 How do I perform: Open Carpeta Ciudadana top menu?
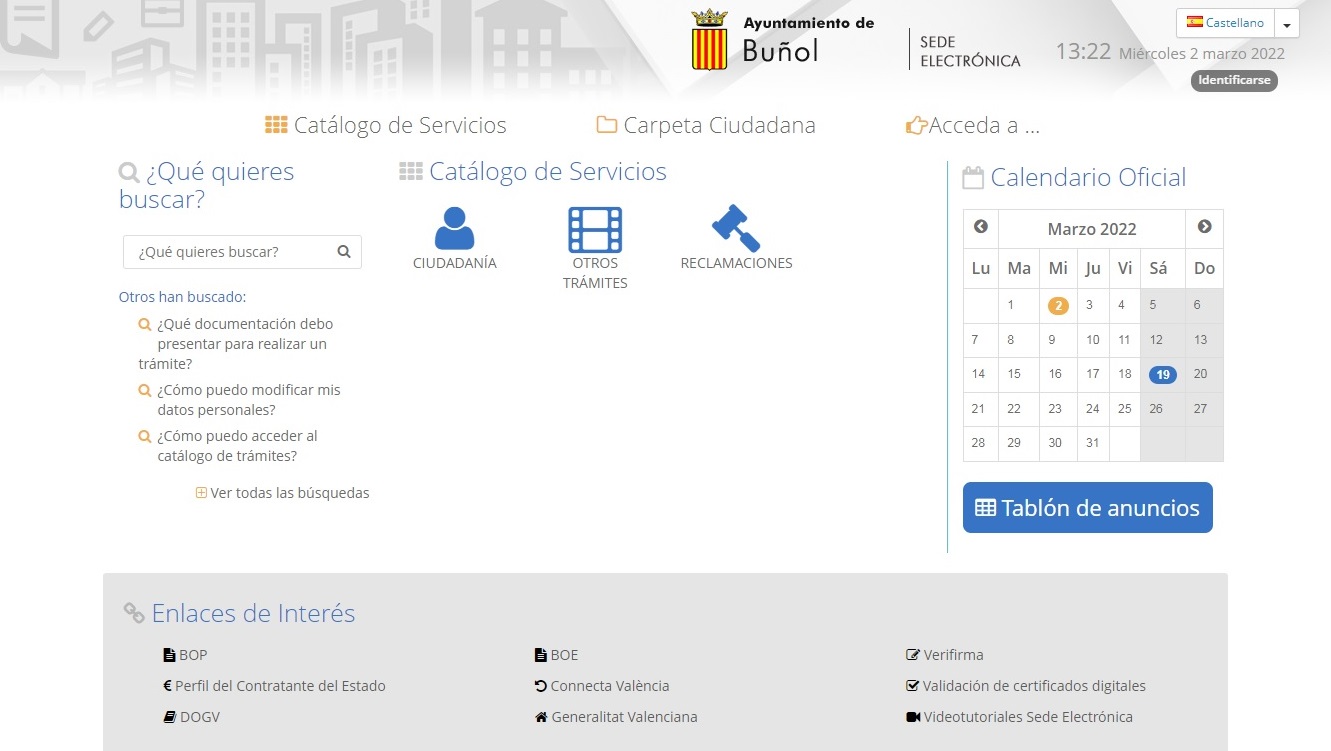click(706, 125)
